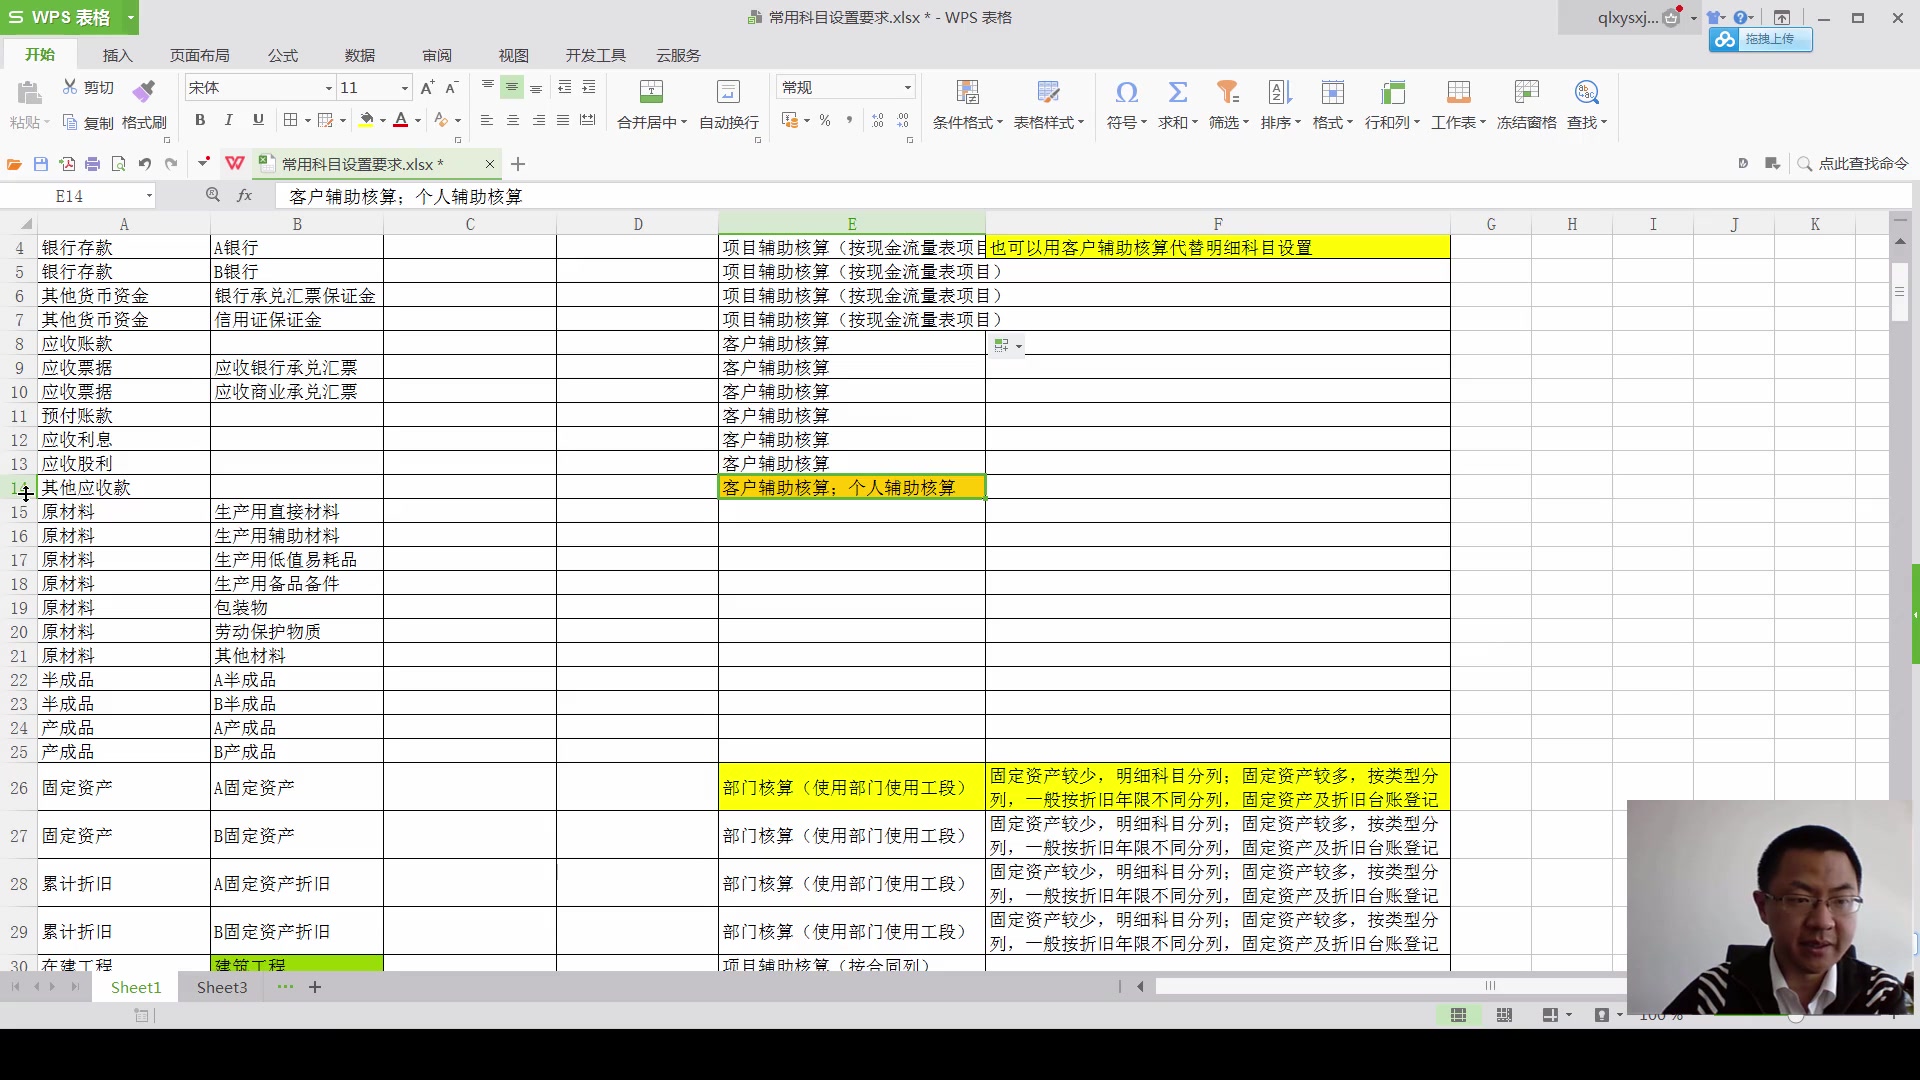
Task: Open Worksheet (工作表) tool
Action: [1459, 105]
